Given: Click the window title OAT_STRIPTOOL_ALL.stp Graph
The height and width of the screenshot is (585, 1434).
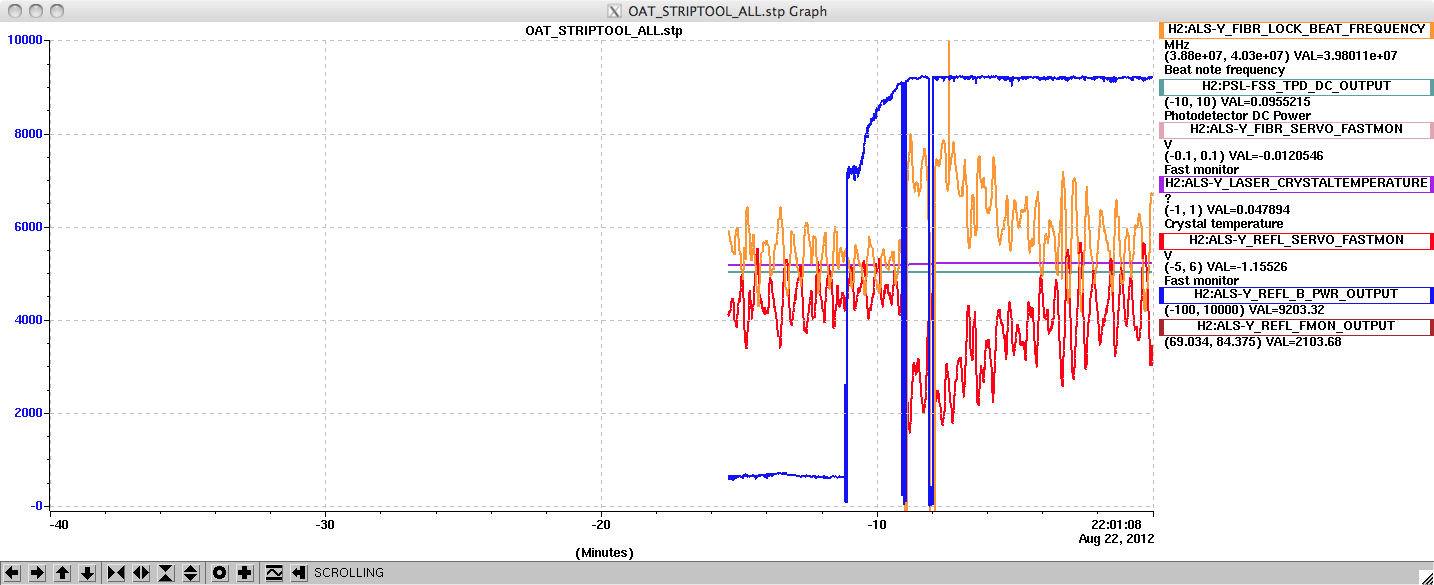Looking at the screenshot, I should [x=727, y=11].
